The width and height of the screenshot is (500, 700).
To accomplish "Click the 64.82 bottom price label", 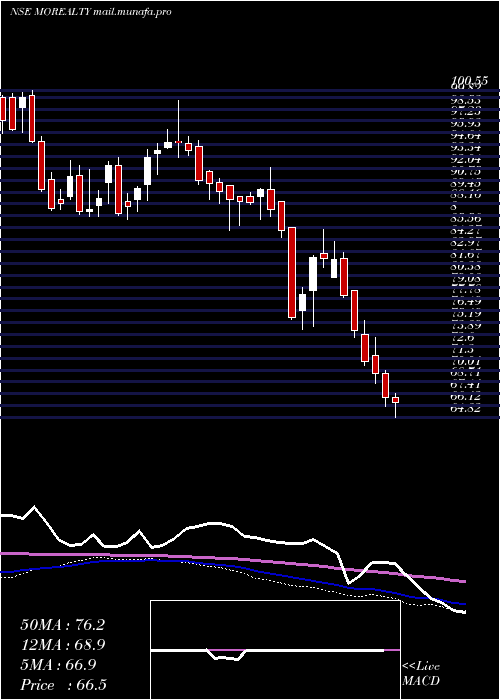I will [x=467, y=408].
